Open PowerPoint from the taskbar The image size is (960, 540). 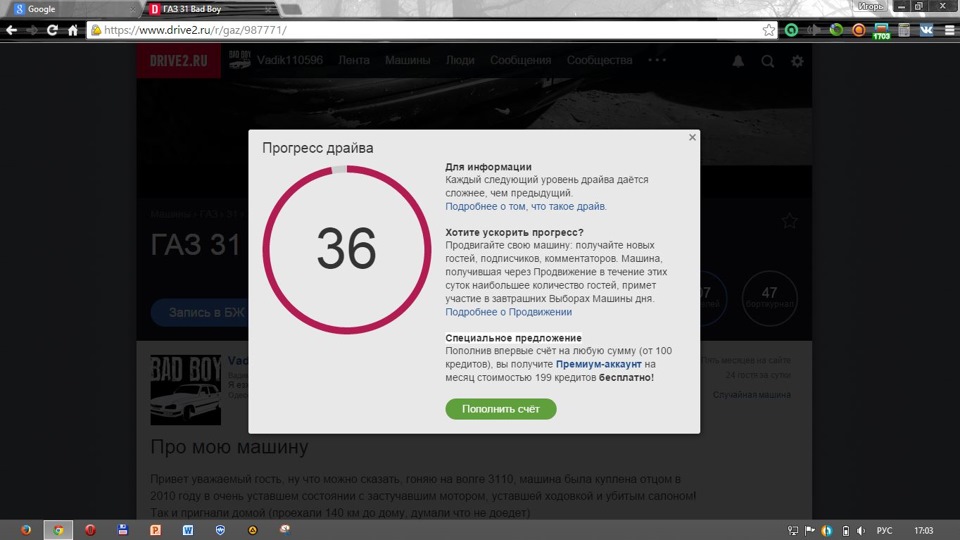[x=156, y=530]
